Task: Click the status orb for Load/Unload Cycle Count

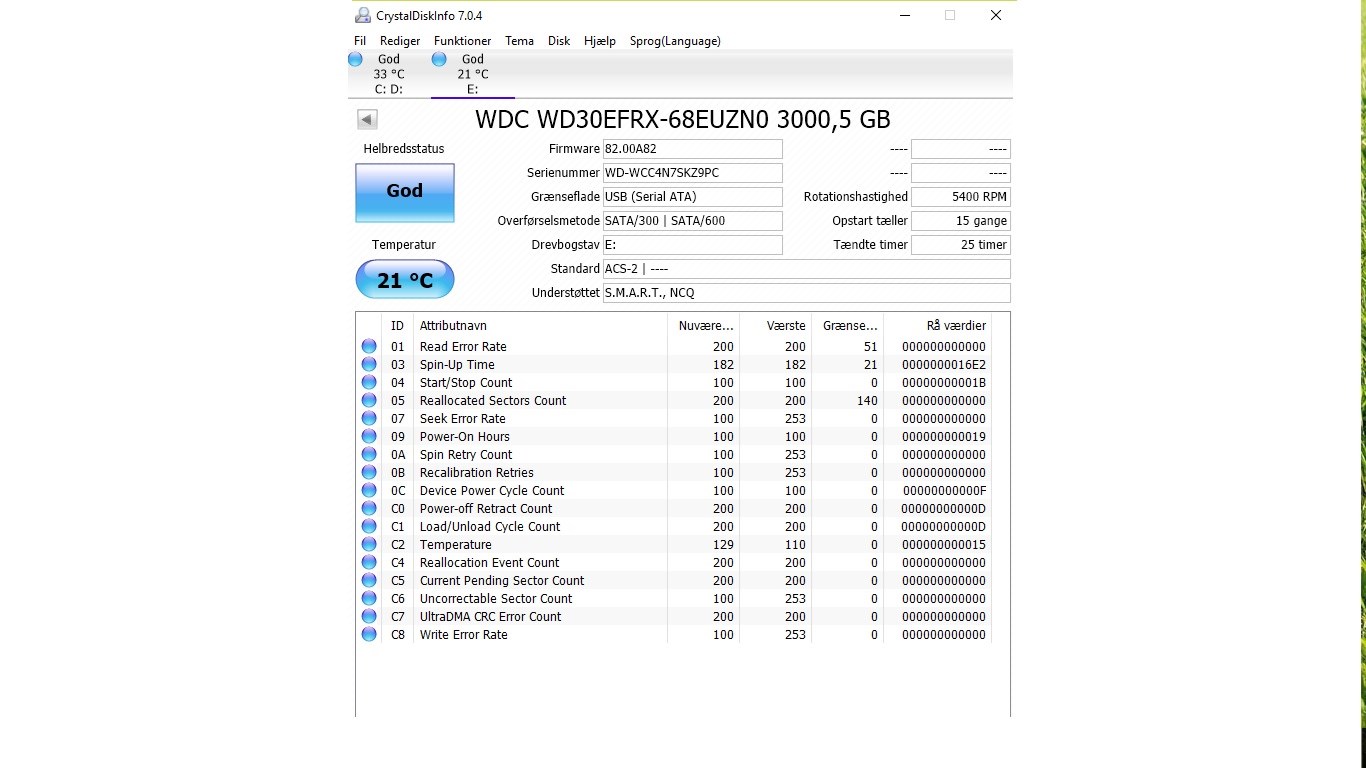Action: point(369,526)
